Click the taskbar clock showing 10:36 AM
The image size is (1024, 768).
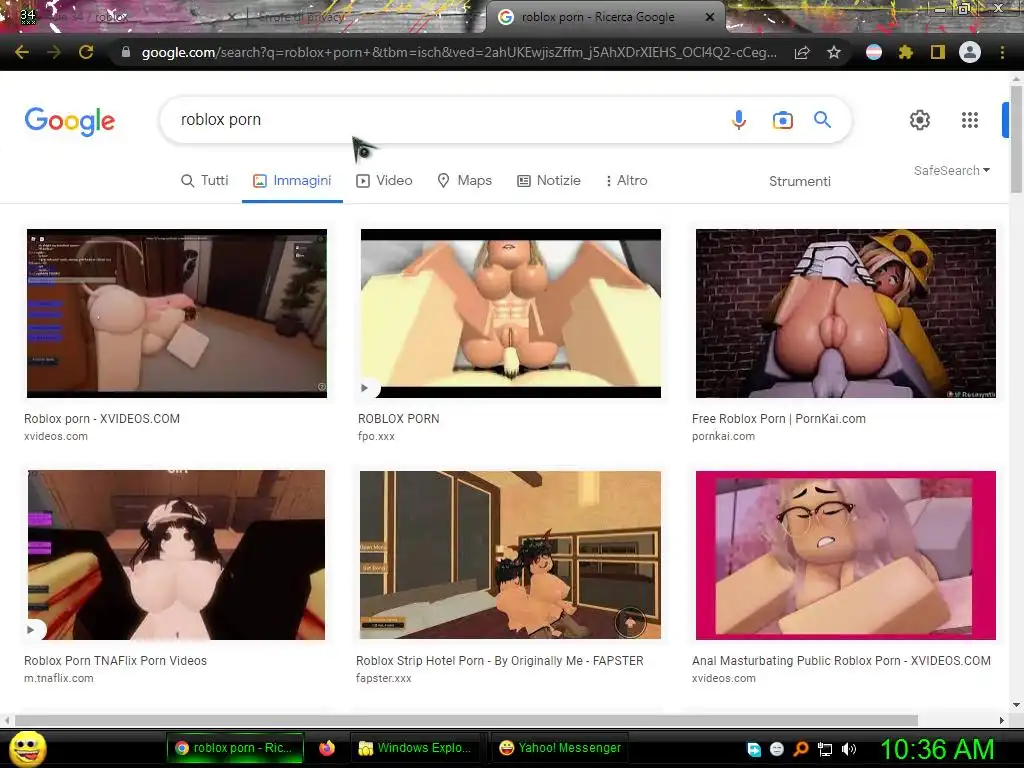[x=937, y=749]
